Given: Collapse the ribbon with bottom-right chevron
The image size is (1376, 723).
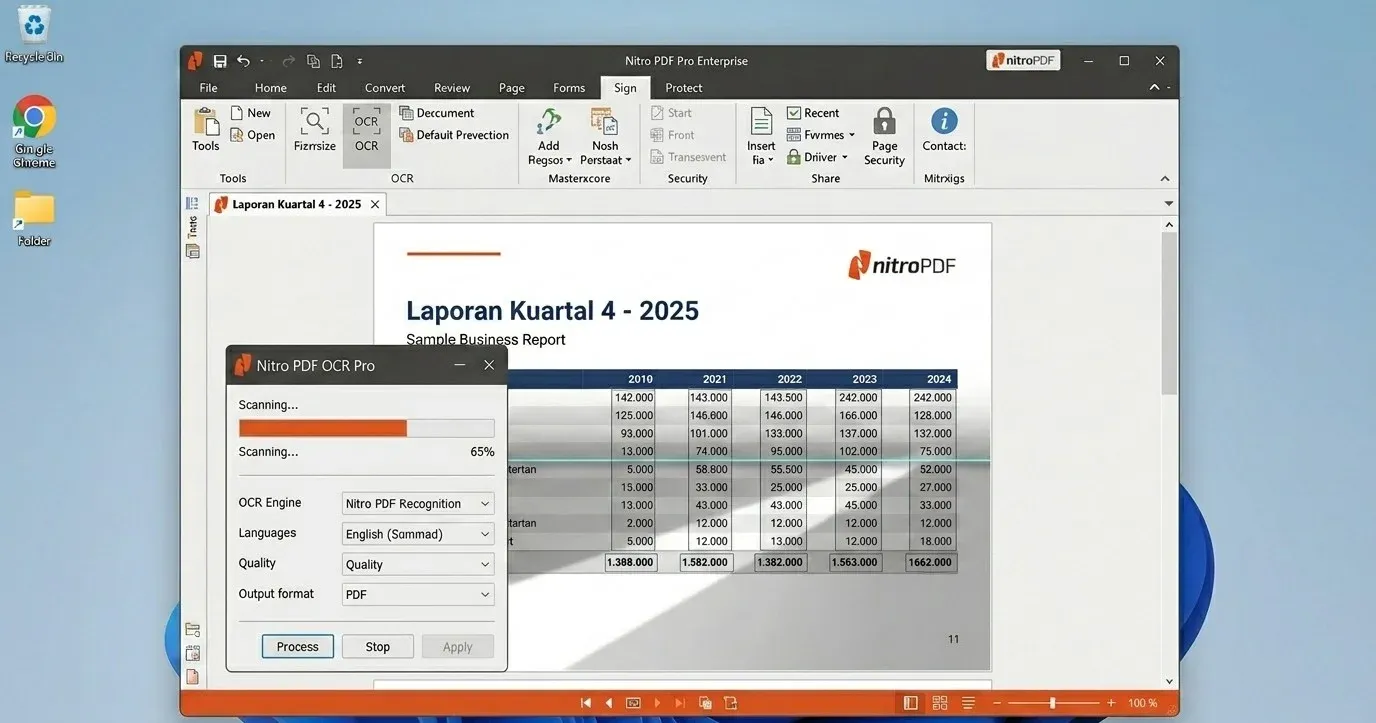Looking at the screenshot, I should [1165, 179].
